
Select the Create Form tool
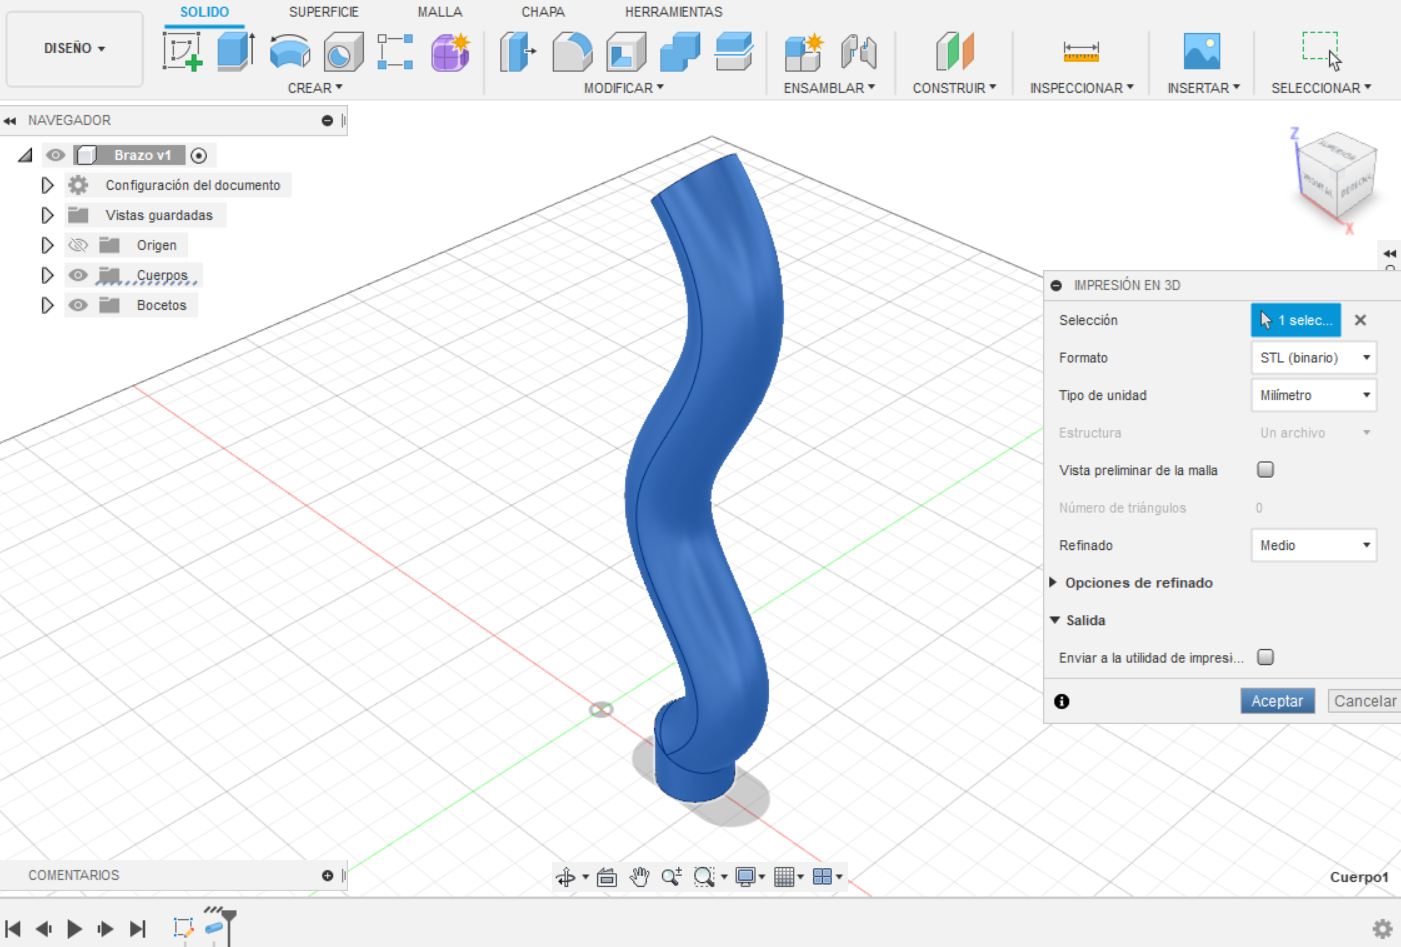450,51
